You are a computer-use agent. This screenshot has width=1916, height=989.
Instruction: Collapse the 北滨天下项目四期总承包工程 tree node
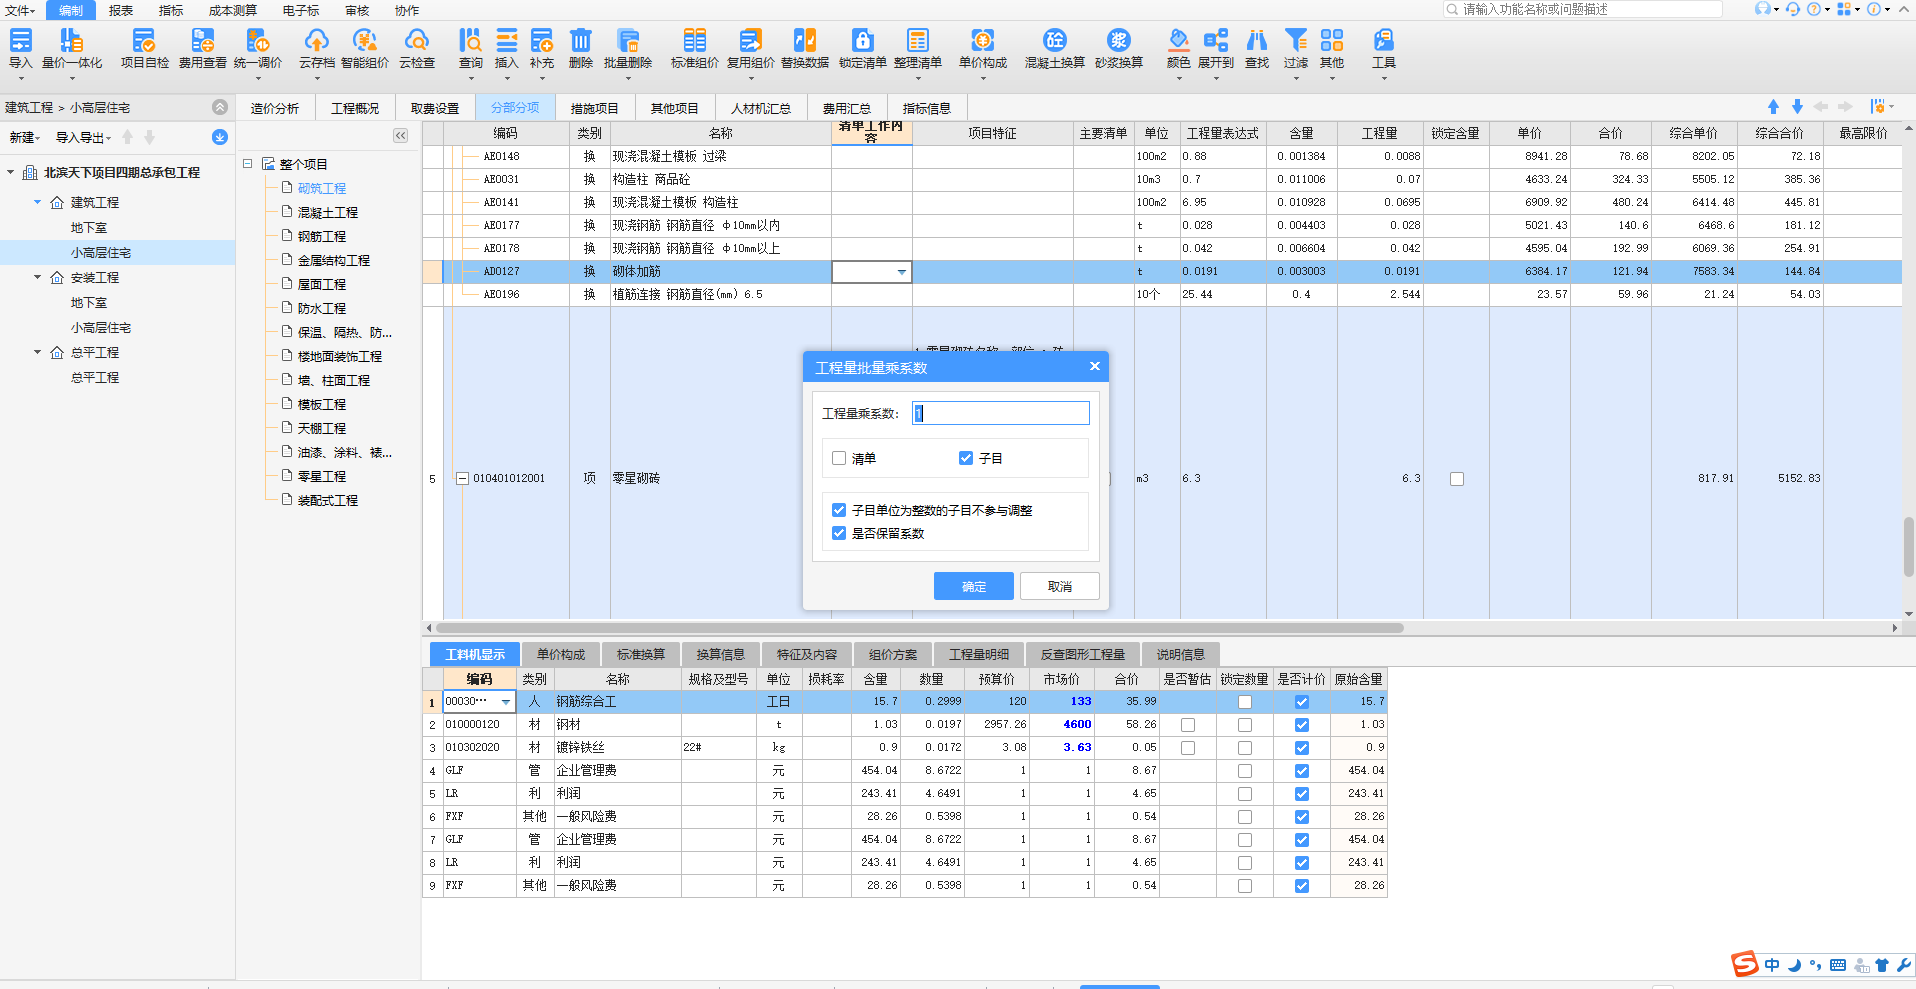click(11, 172)
